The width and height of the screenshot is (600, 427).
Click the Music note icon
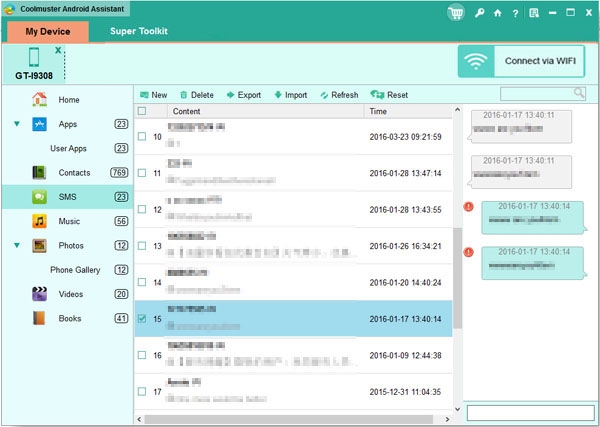(x=39, y=221)
